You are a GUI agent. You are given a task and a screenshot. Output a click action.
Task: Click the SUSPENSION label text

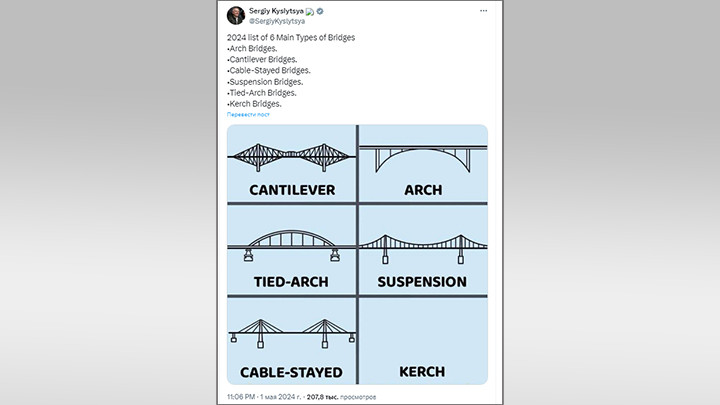(422, 282)
